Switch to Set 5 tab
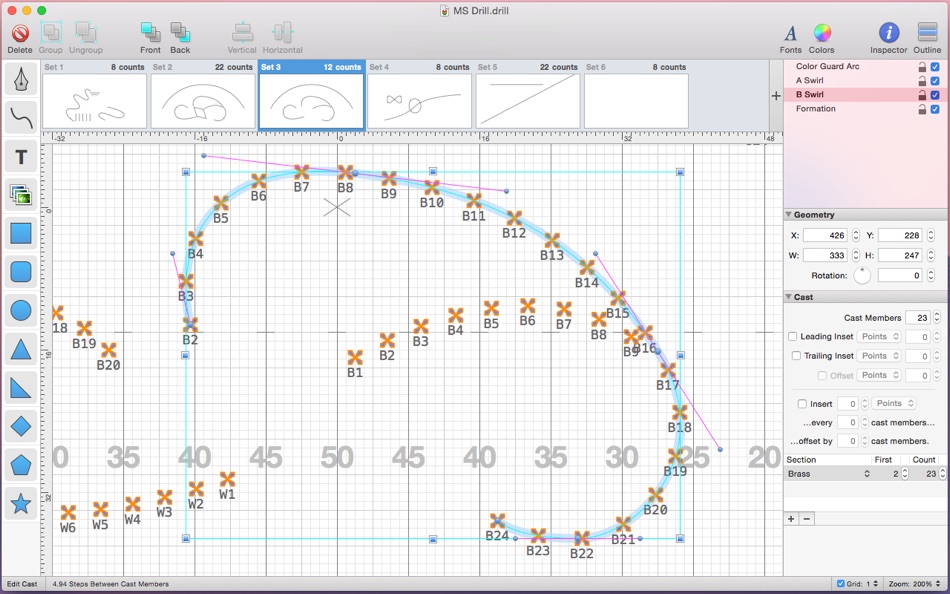 point(528,95)
